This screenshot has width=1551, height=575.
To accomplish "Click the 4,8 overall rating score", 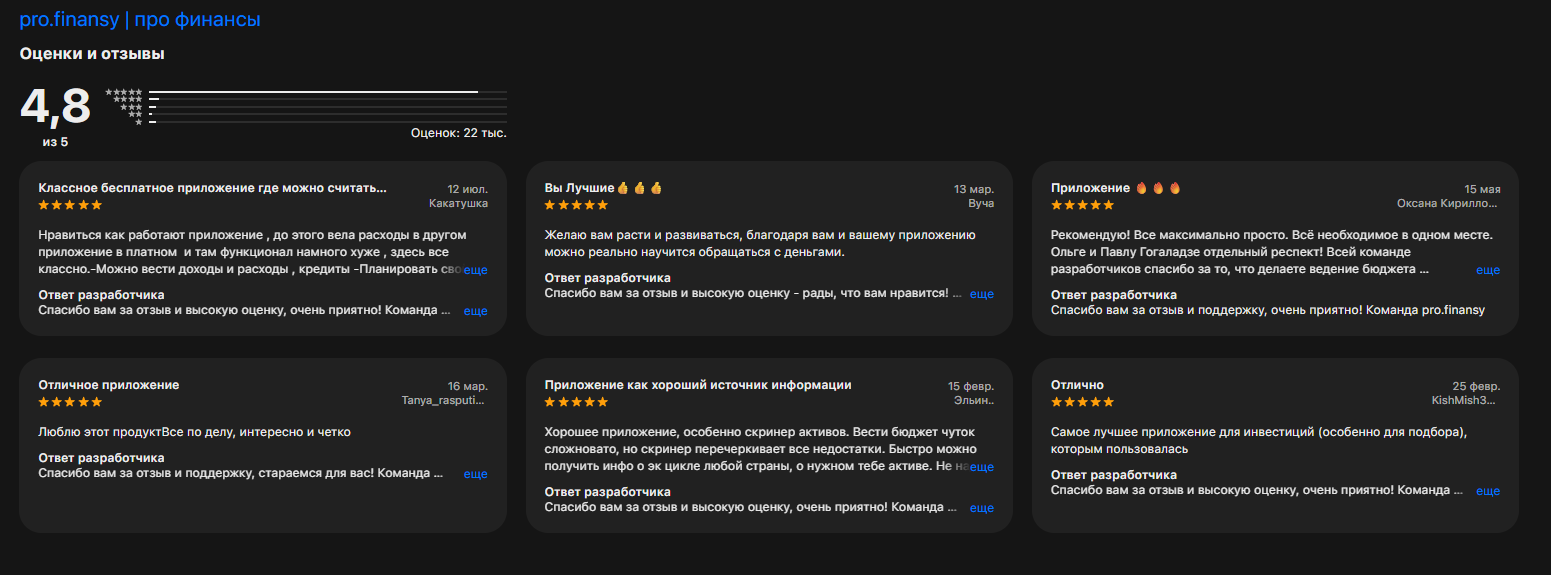I will 55,107.
